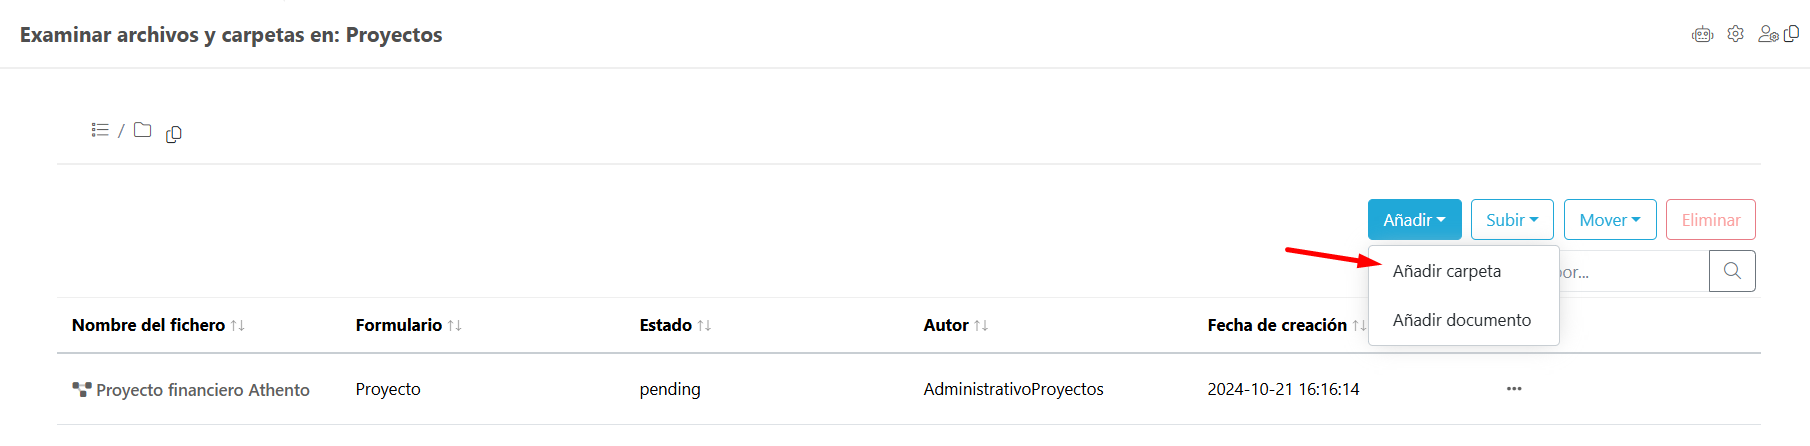Click the copy icon beside the breadcrumb folder
The width and height of the screenshot is (1810, 446).
click(x=174, y=134)
